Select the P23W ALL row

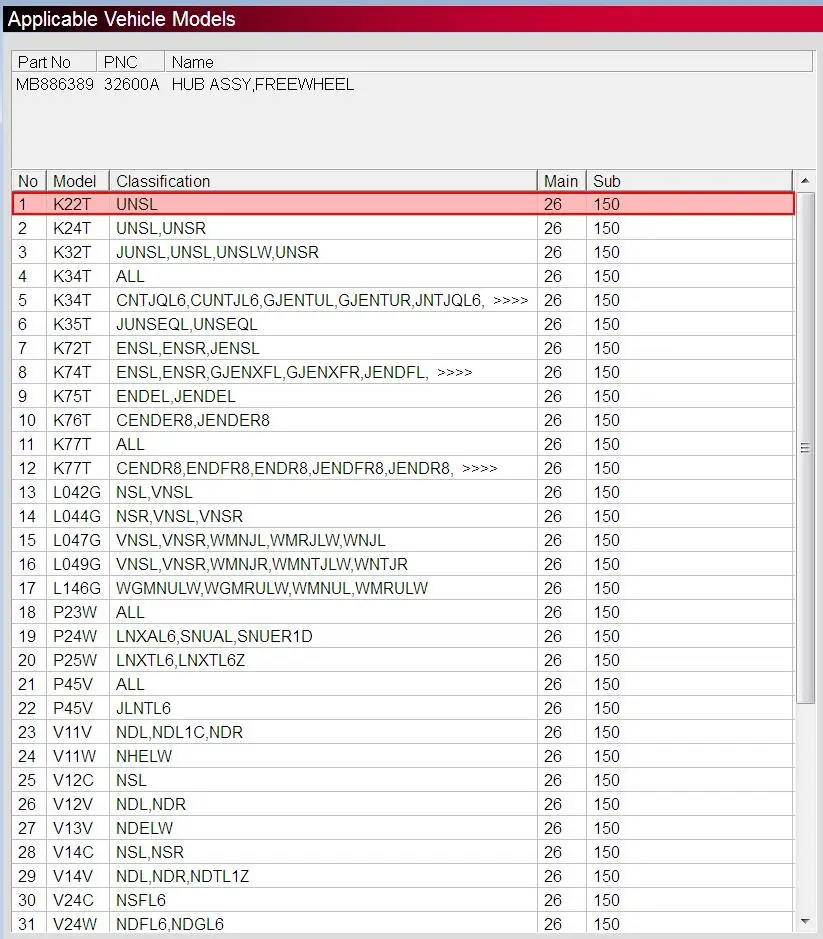[x=403, y=611]
